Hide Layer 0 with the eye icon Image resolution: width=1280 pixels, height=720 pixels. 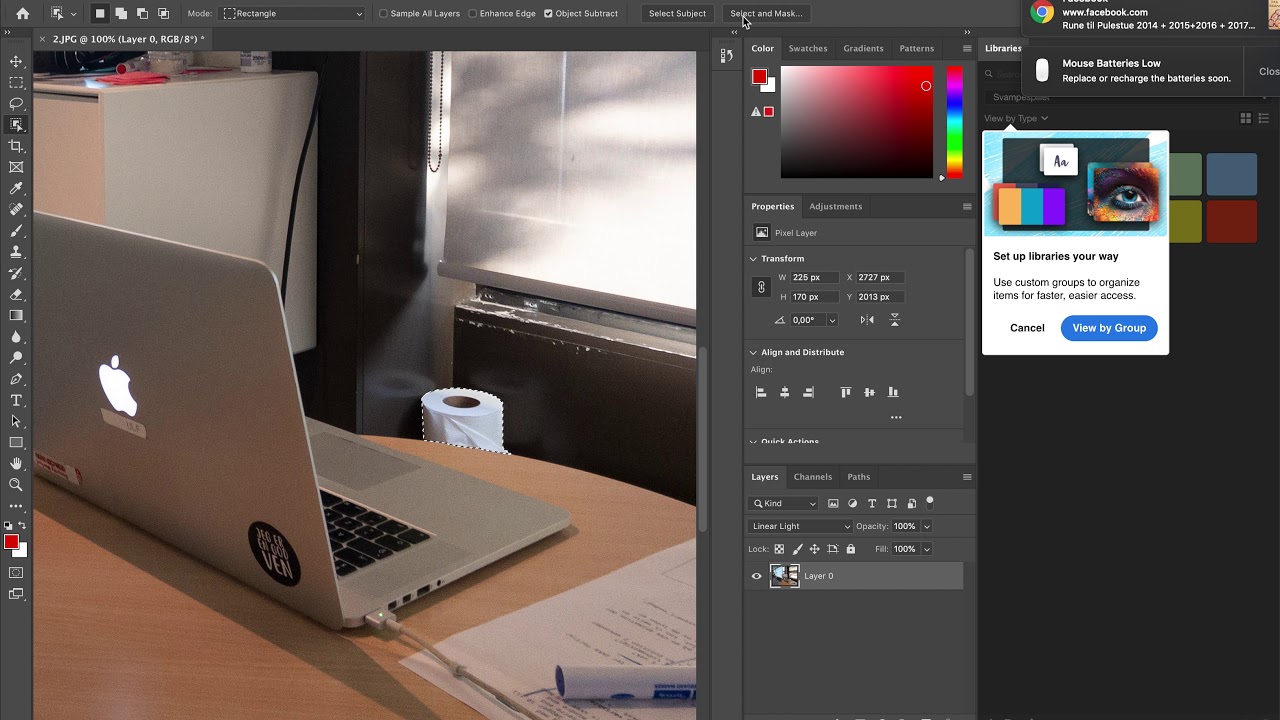[x=756, y=576]
